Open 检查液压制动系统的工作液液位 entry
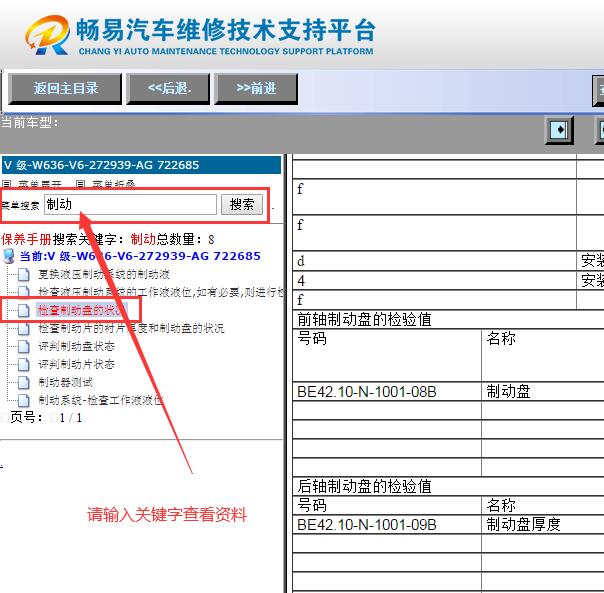The width and height of the screenshot is (604, 593). (x=161, y=292)
